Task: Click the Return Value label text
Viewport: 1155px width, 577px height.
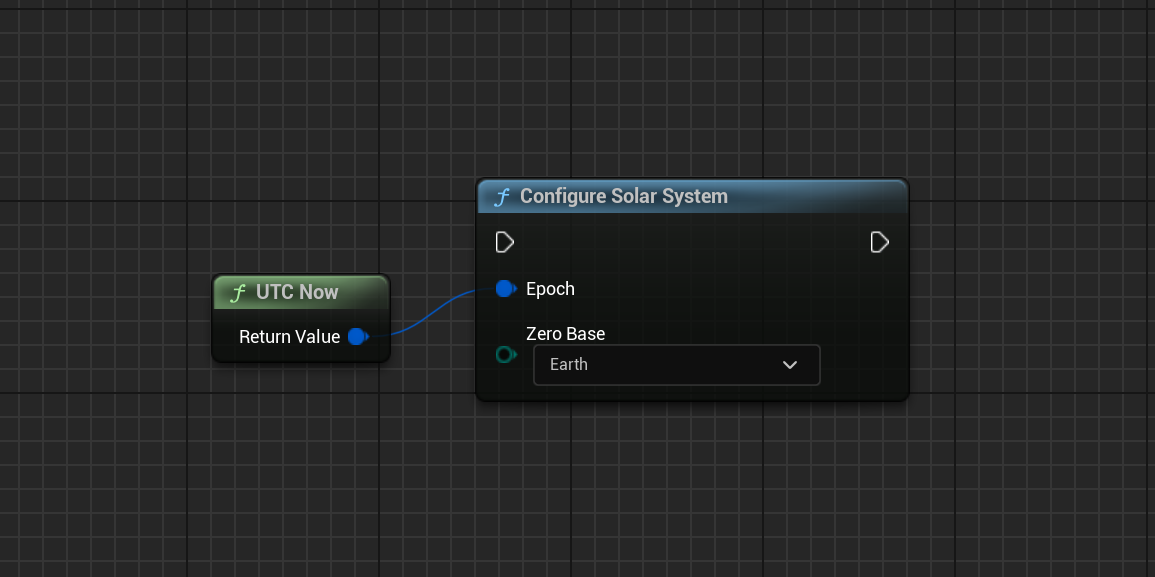Action: (289, 337)
